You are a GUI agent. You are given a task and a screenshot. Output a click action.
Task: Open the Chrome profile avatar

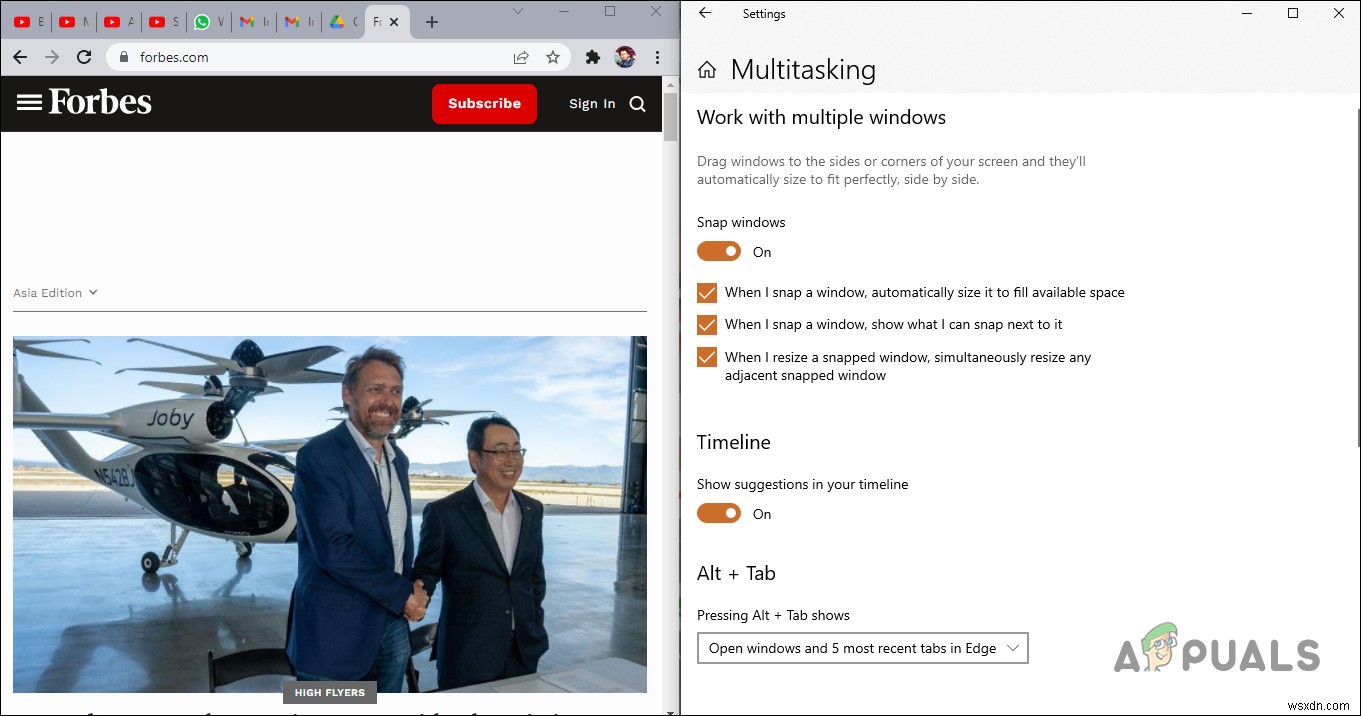(625, 57)
